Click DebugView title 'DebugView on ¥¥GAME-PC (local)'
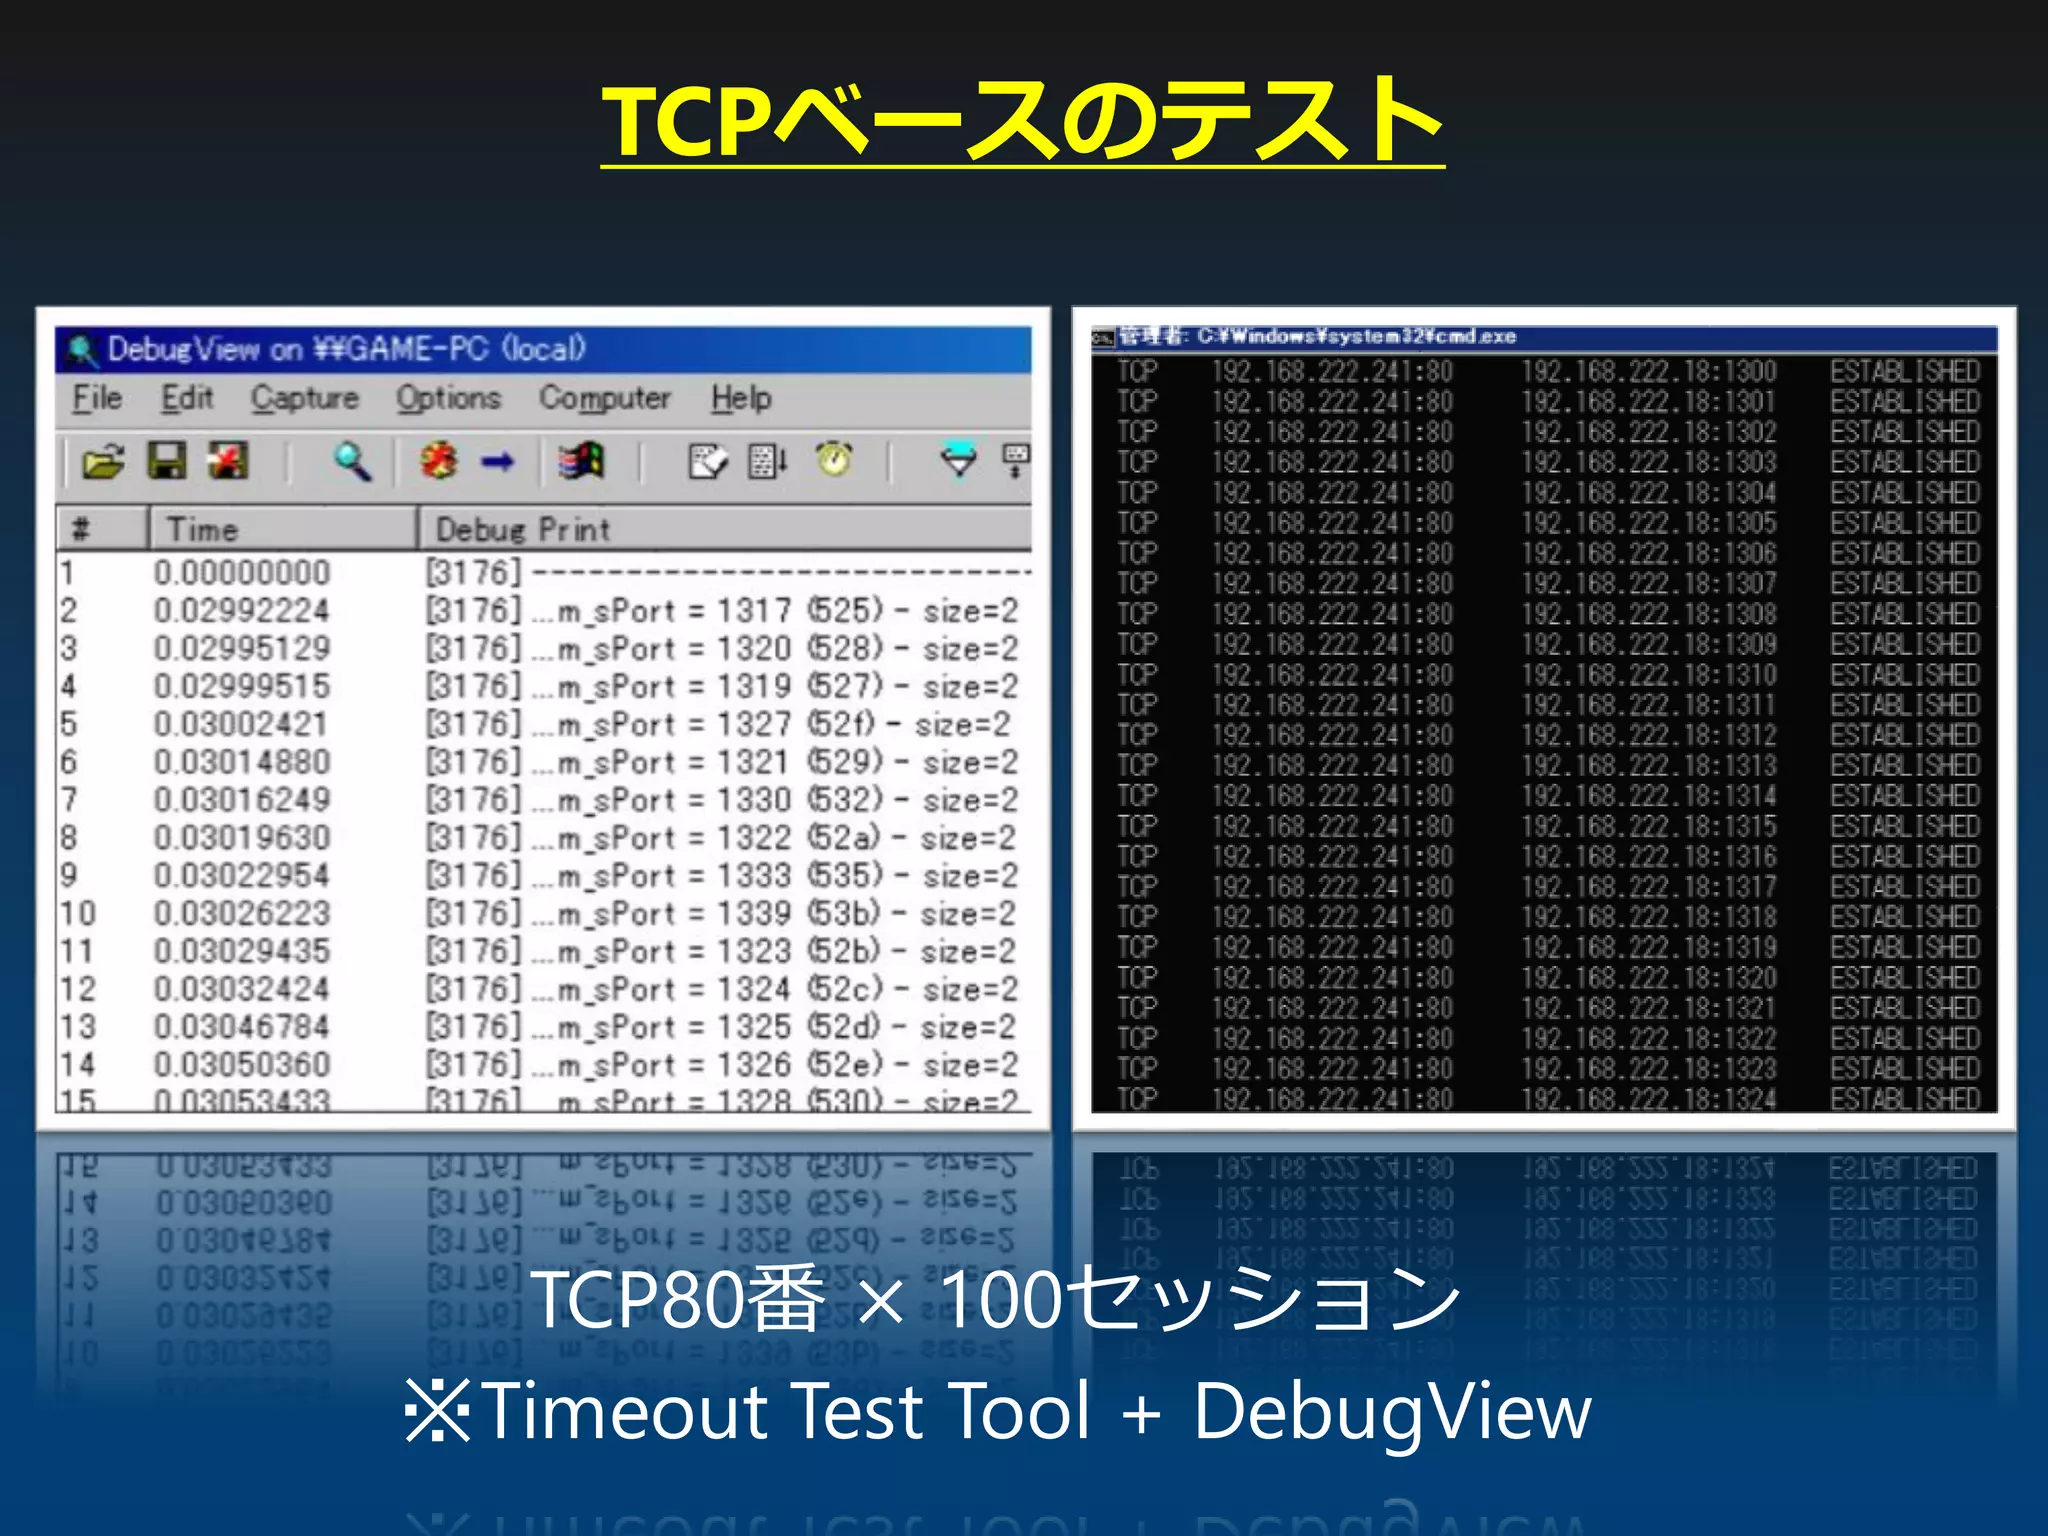Viewport: 2048px width, 1536px height. coord(346,349)
